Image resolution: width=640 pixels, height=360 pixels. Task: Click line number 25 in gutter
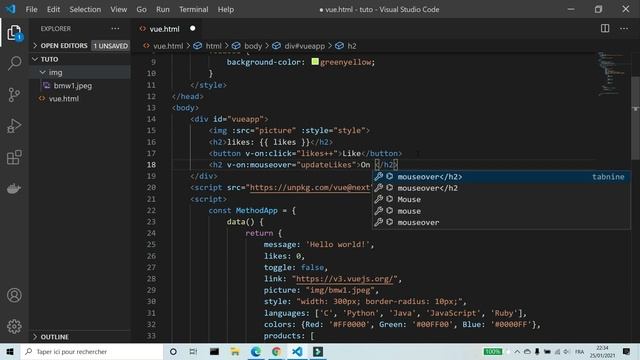coord(151,244)
